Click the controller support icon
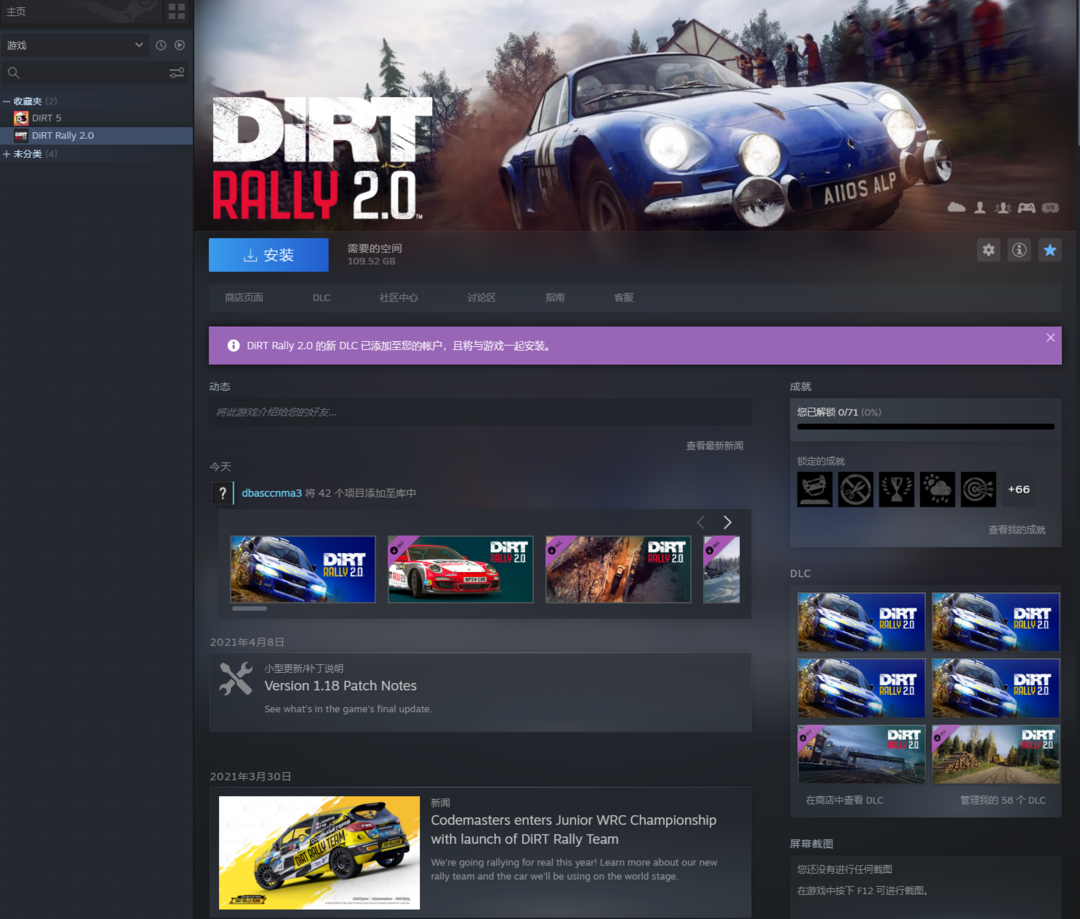 (1026, 207)
